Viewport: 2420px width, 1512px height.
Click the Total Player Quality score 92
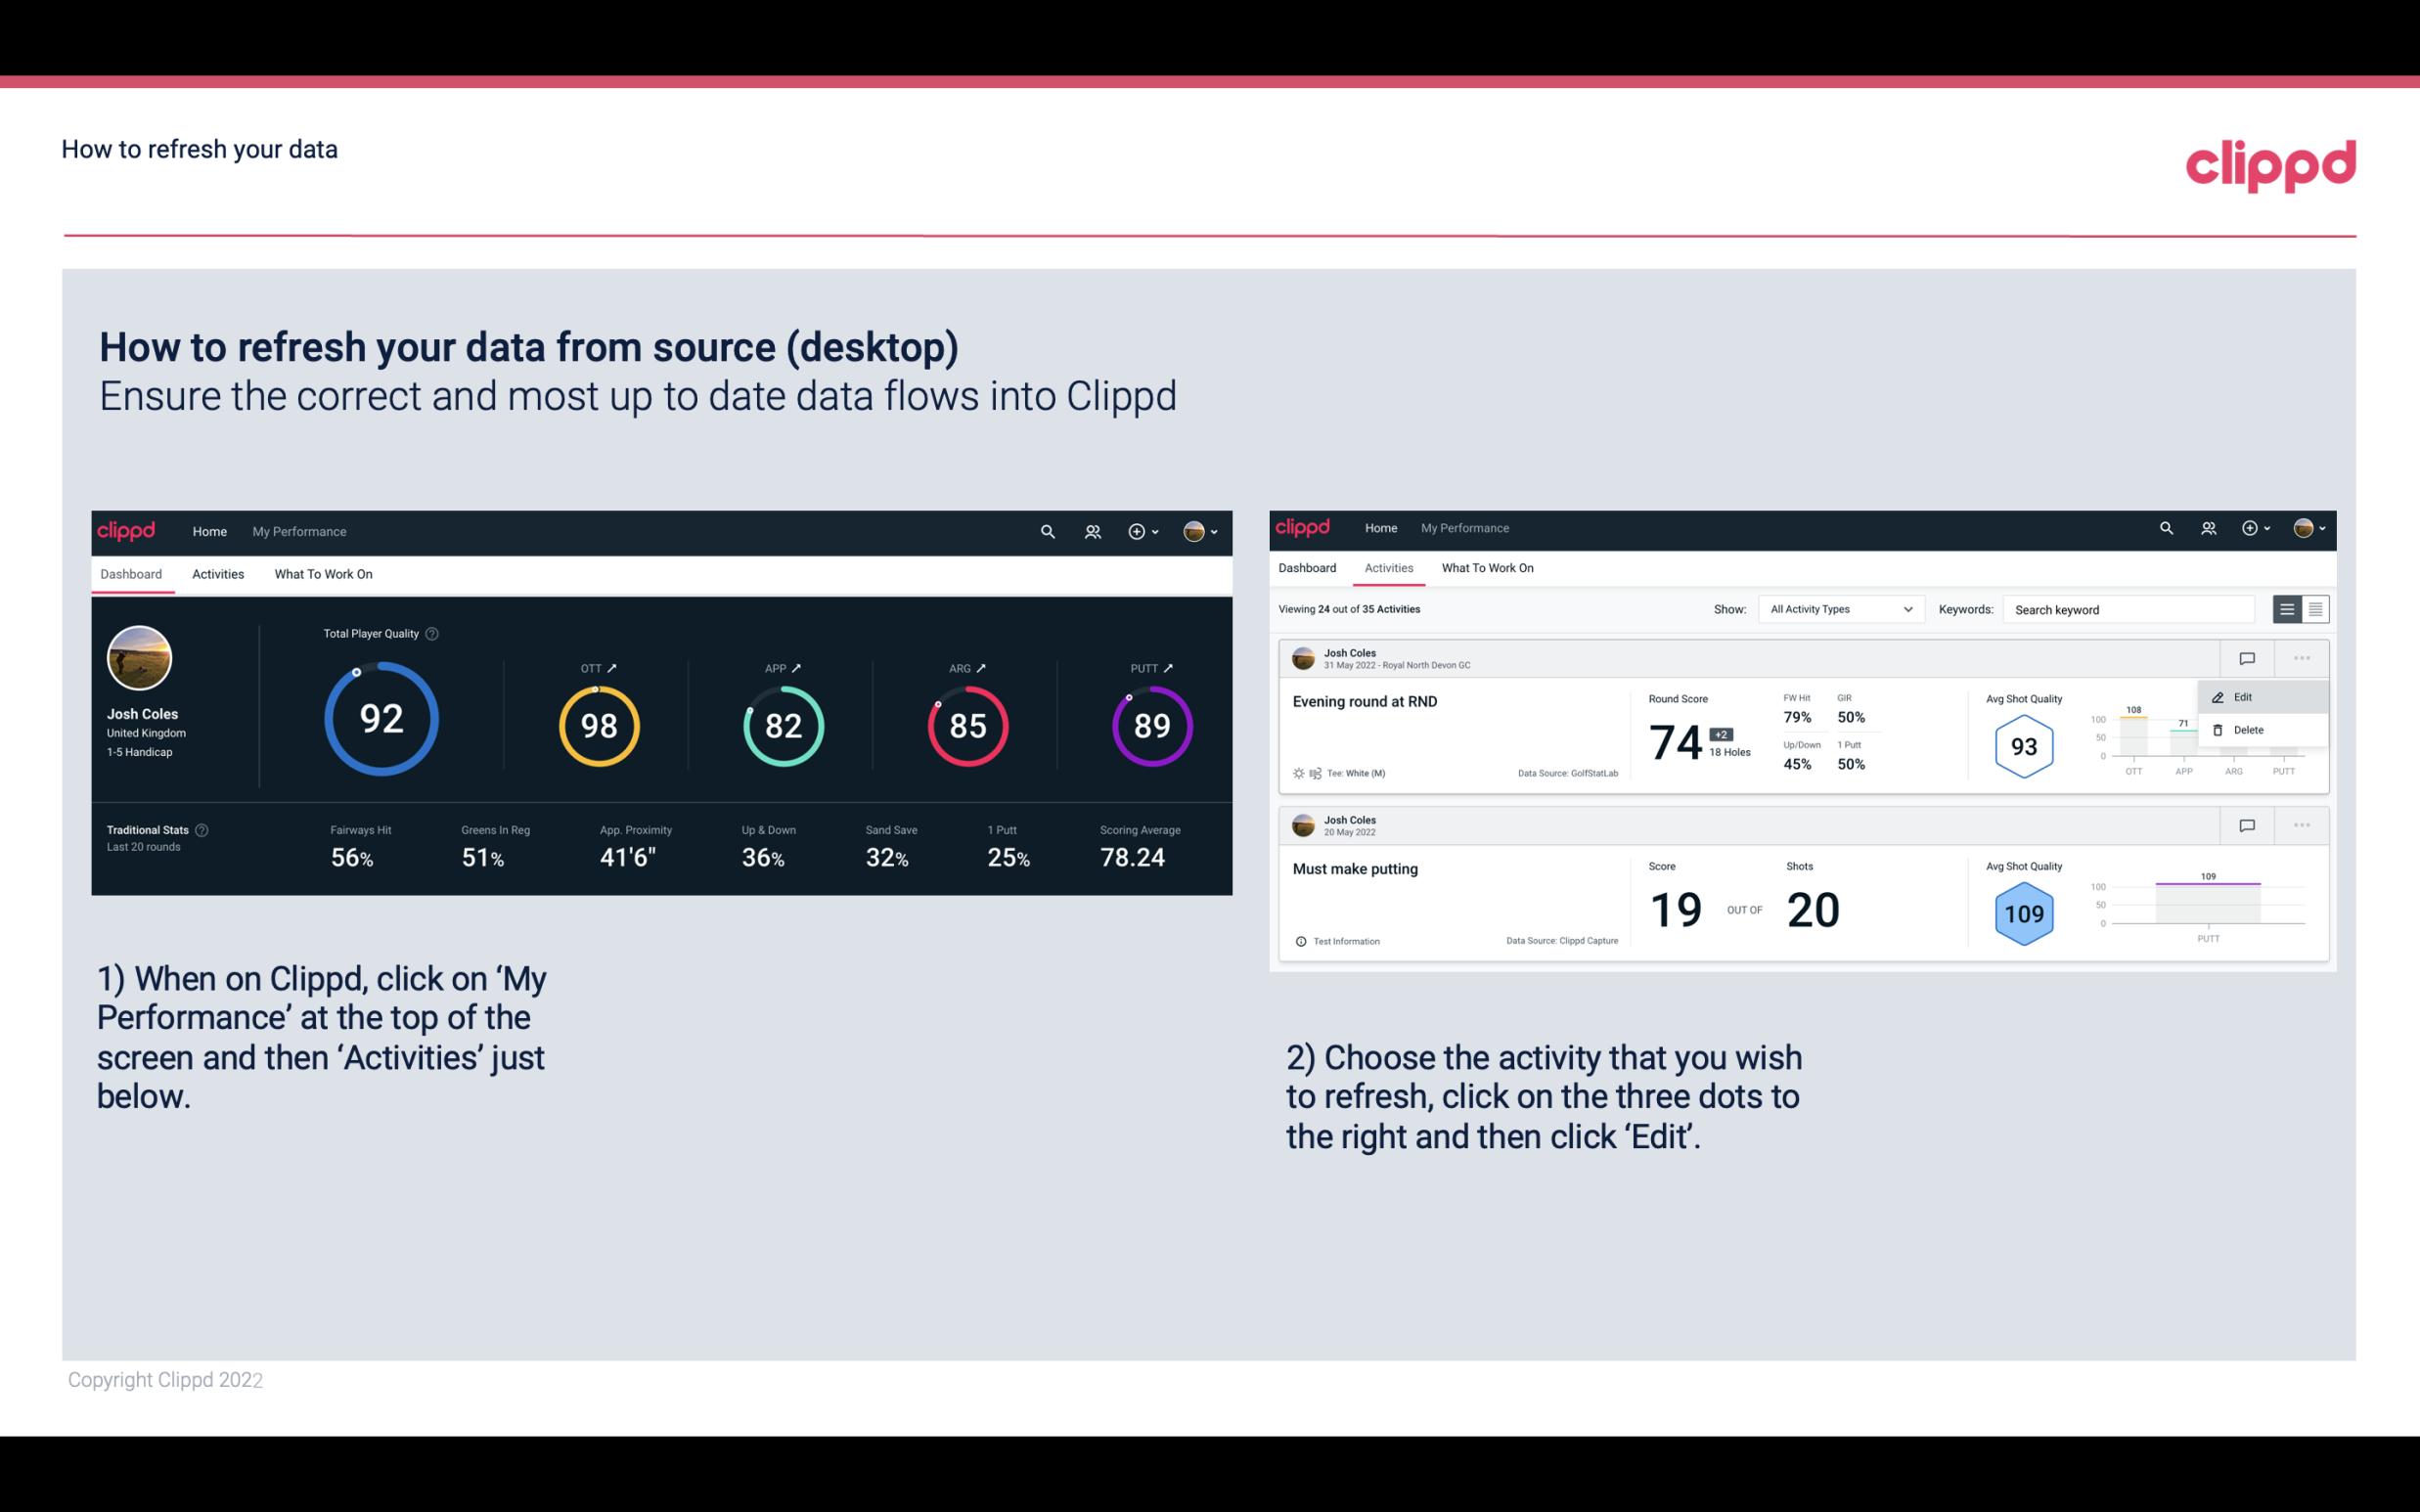pos(380,720)
